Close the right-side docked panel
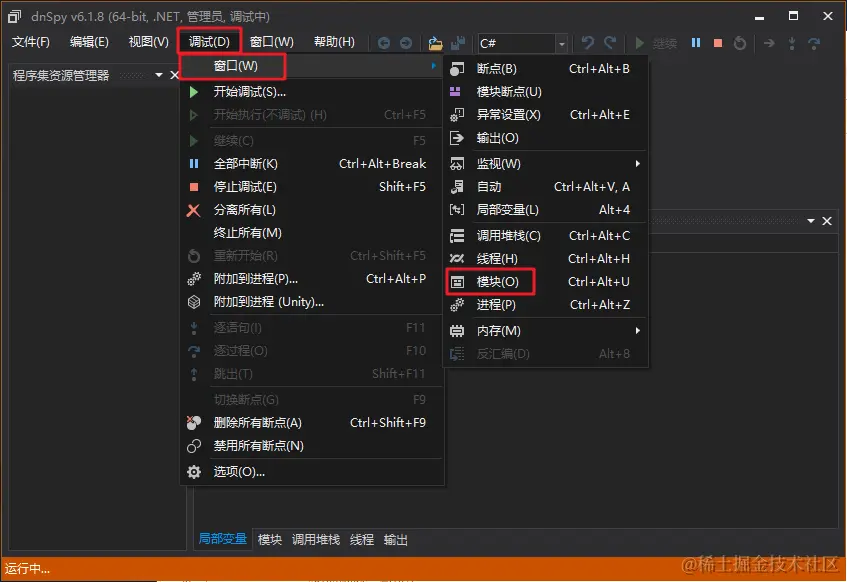847x582 pixels. (827, 220)
